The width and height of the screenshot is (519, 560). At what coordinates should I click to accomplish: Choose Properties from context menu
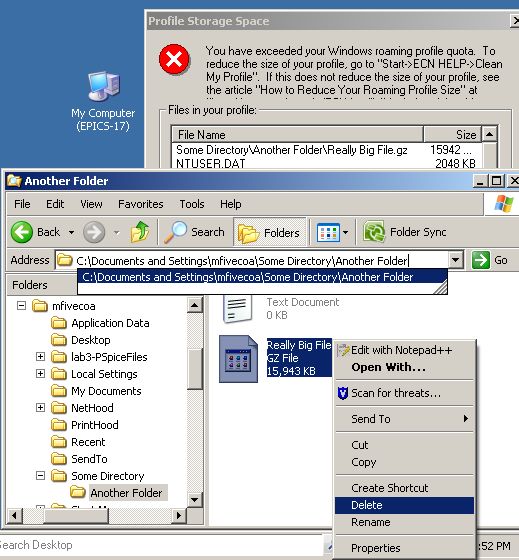tap(404, 548)
